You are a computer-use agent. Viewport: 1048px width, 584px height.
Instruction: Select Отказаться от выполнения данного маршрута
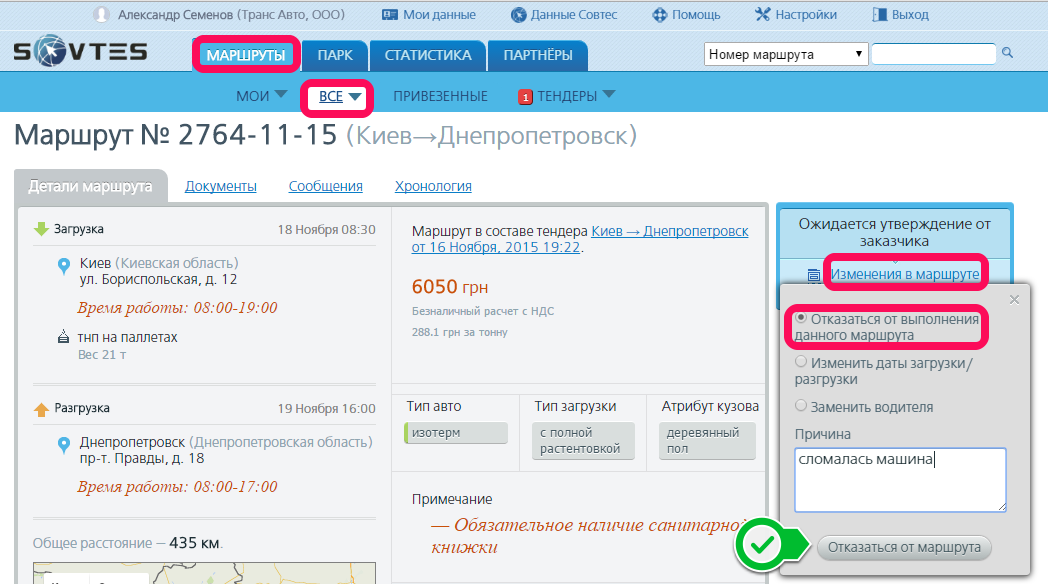click(801, 319)
